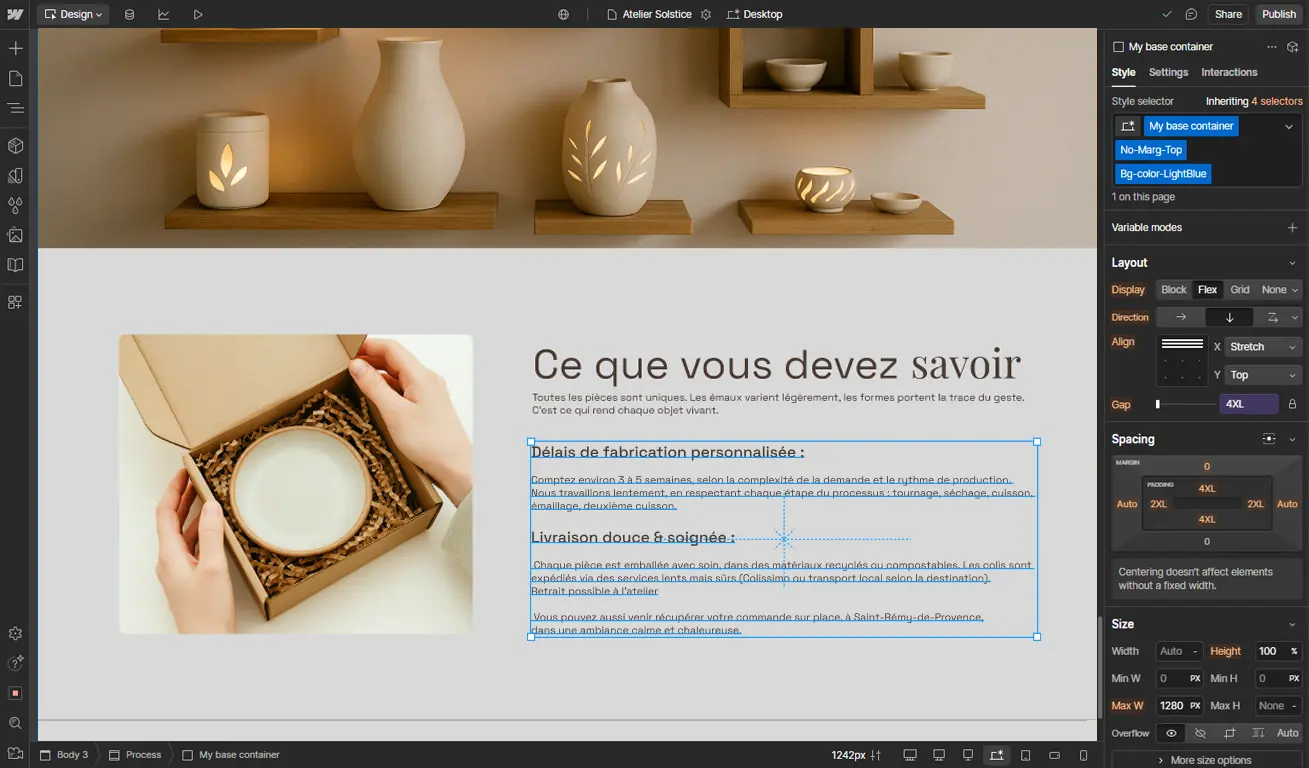This screenshot has height=768, width=1309.
Task: Select My base container in breadcrumb
Action: (x=231, y=755)
